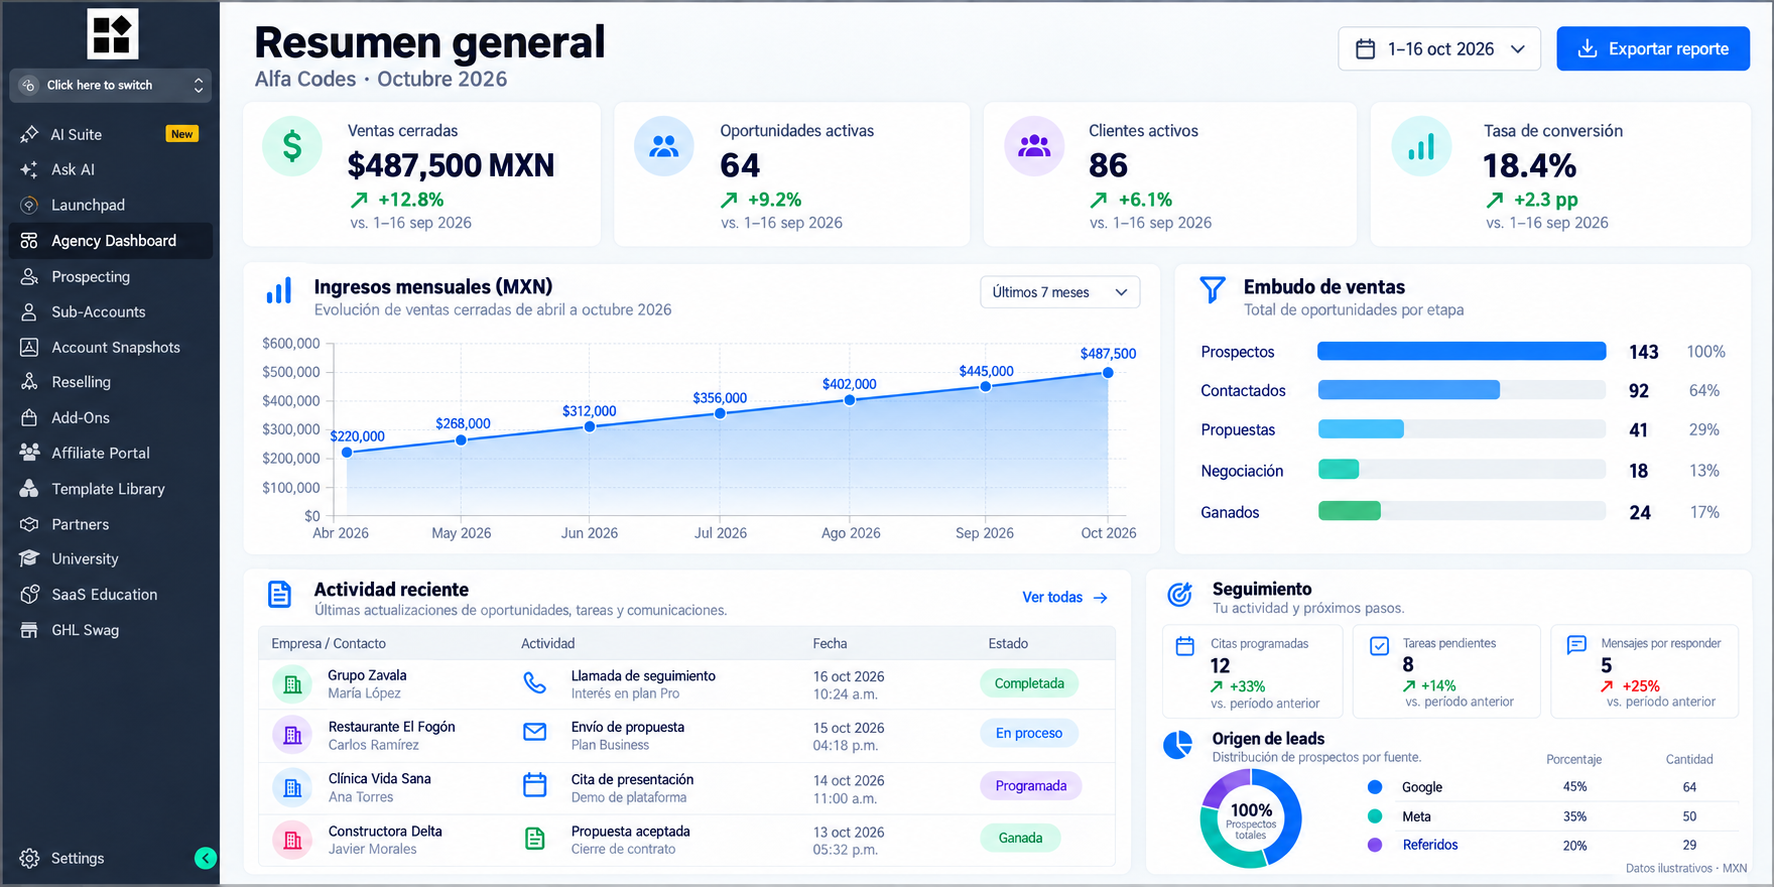
Task: Click the $487,500 data point on chart
Action: 1108,372
